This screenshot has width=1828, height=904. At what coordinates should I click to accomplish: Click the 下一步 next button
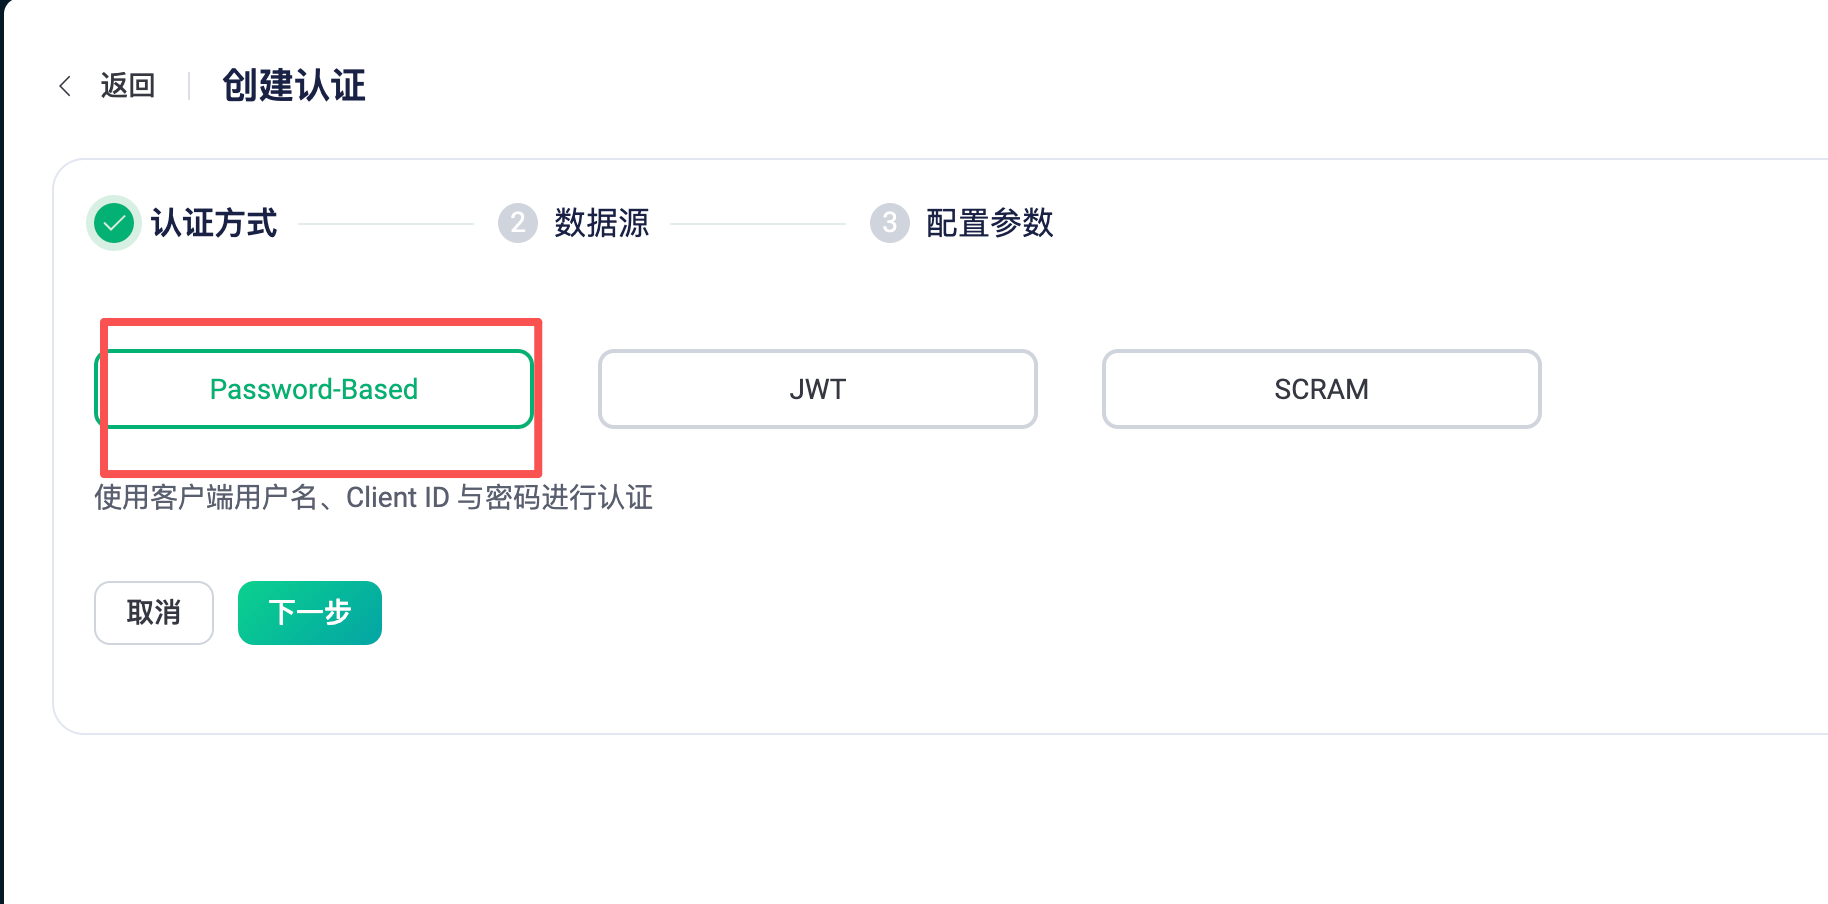point(310,613)
